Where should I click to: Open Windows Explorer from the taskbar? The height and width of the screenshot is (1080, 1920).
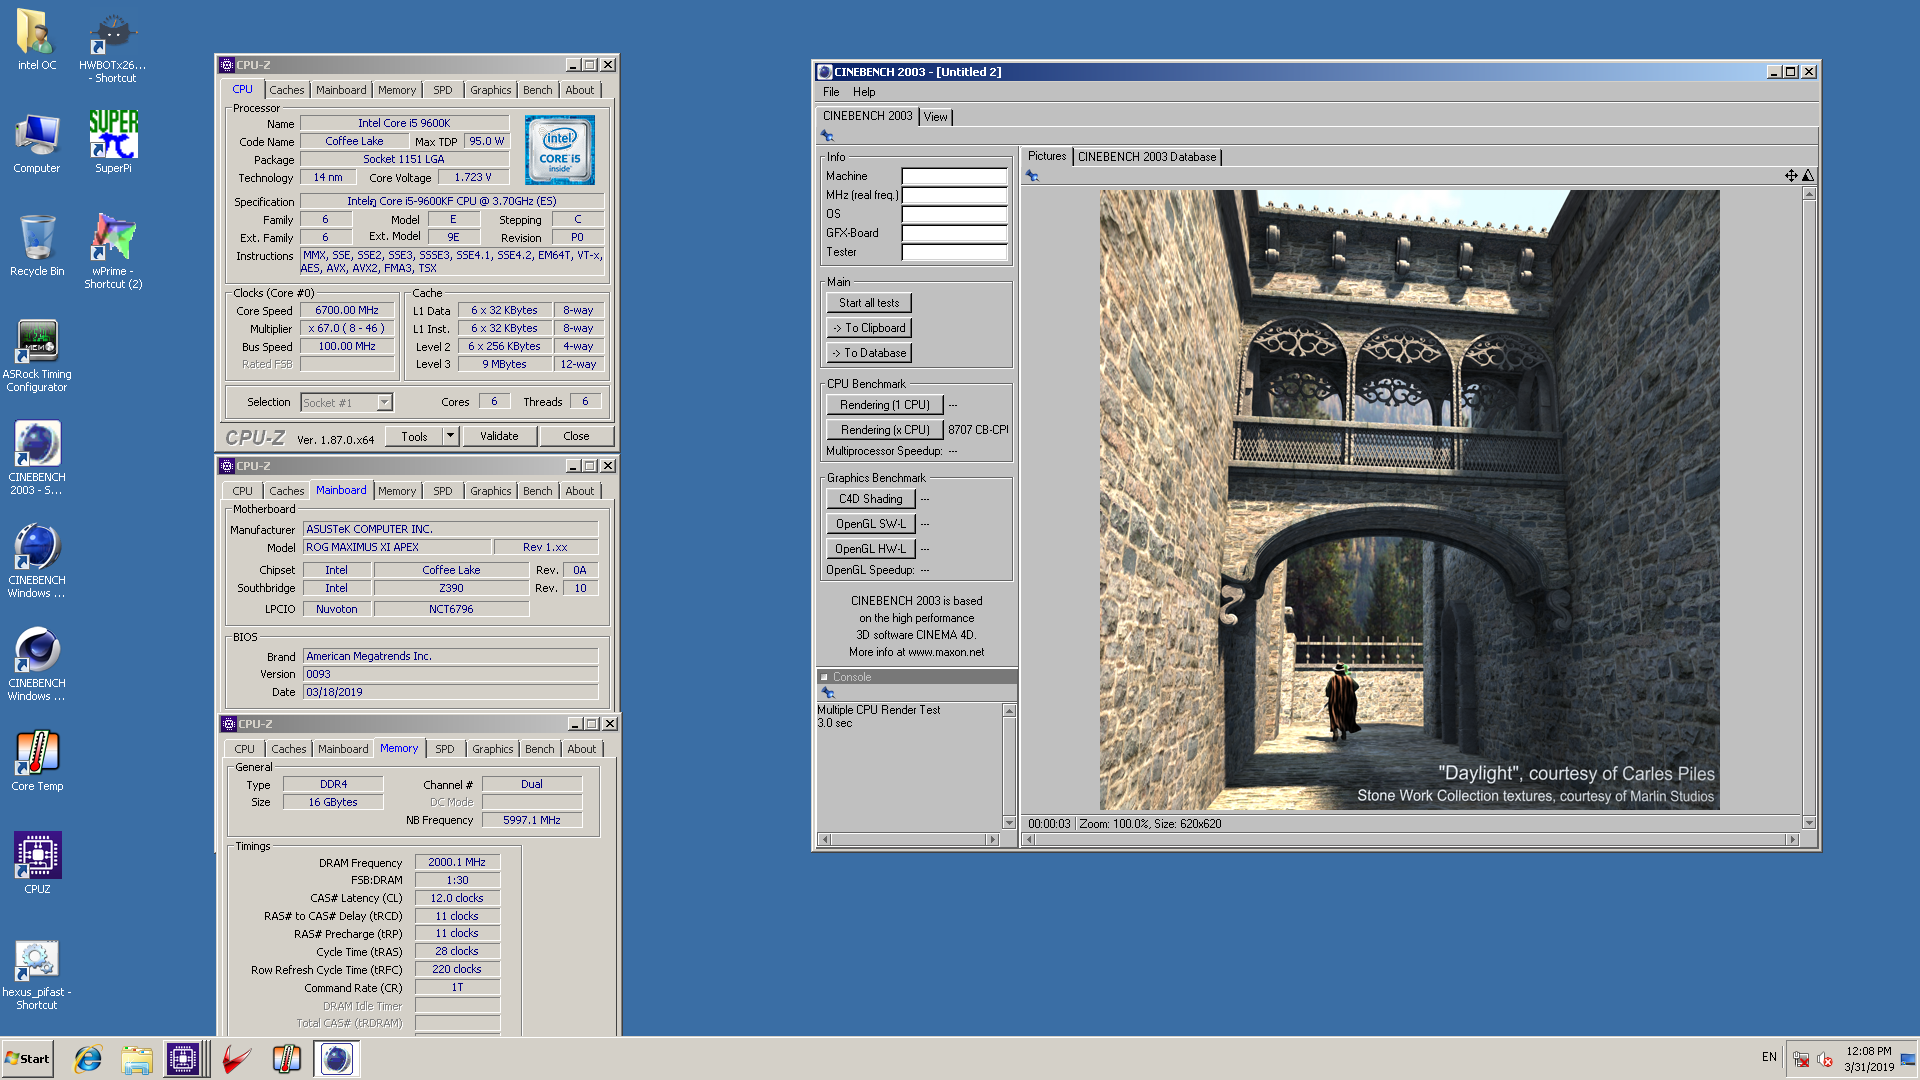tap(137, 1059)
